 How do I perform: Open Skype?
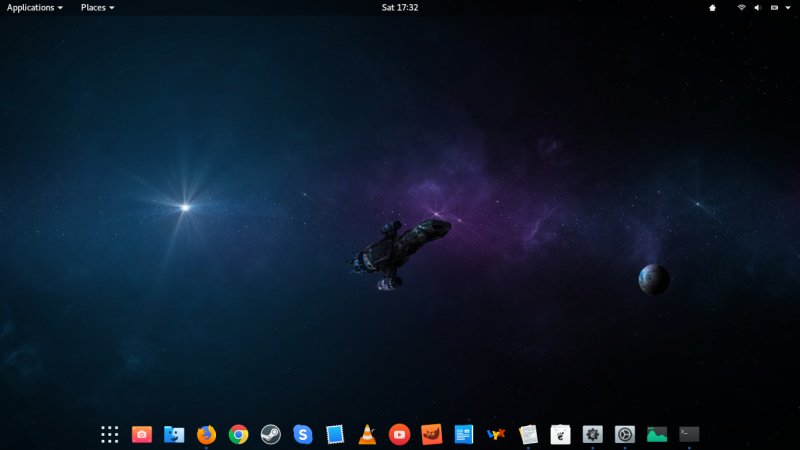[303, 434]
